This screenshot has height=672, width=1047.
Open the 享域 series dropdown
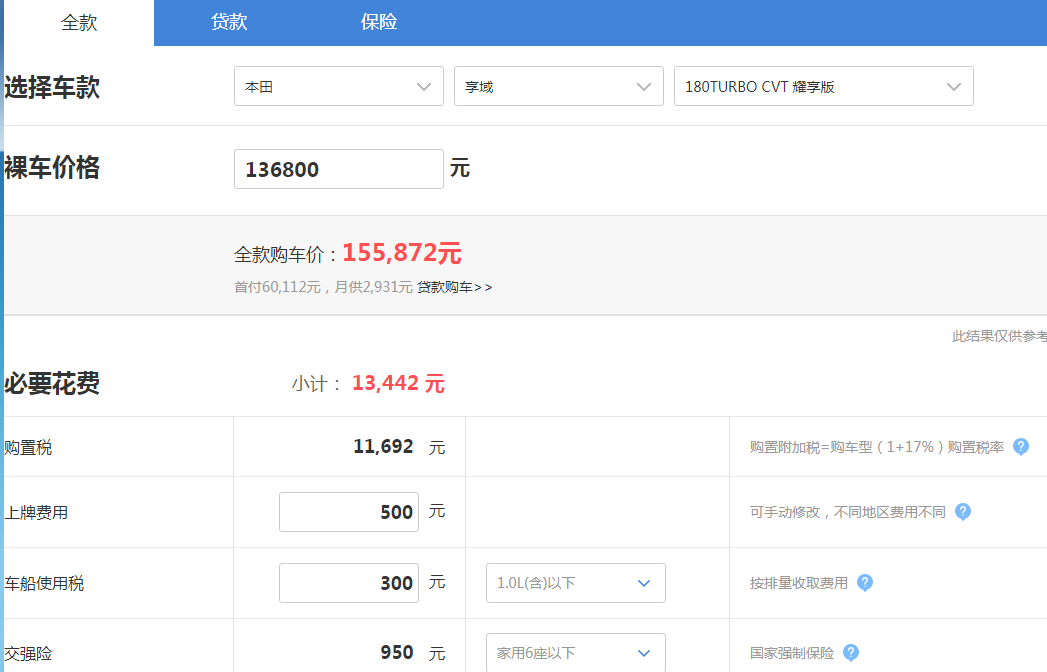(x=559, y=86)
